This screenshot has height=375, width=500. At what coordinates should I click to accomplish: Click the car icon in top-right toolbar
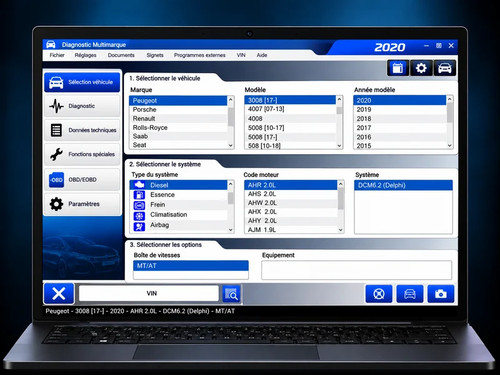click(445, 68)
